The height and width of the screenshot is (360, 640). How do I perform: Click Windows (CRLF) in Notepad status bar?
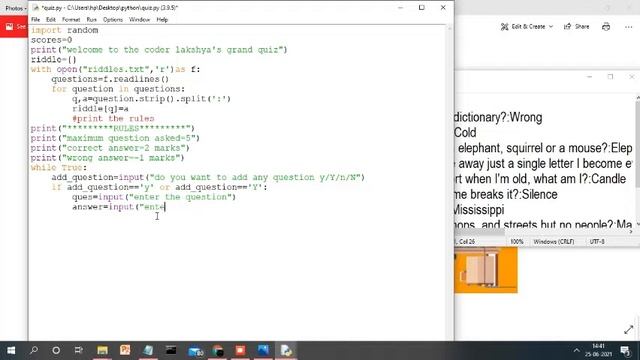553,242
